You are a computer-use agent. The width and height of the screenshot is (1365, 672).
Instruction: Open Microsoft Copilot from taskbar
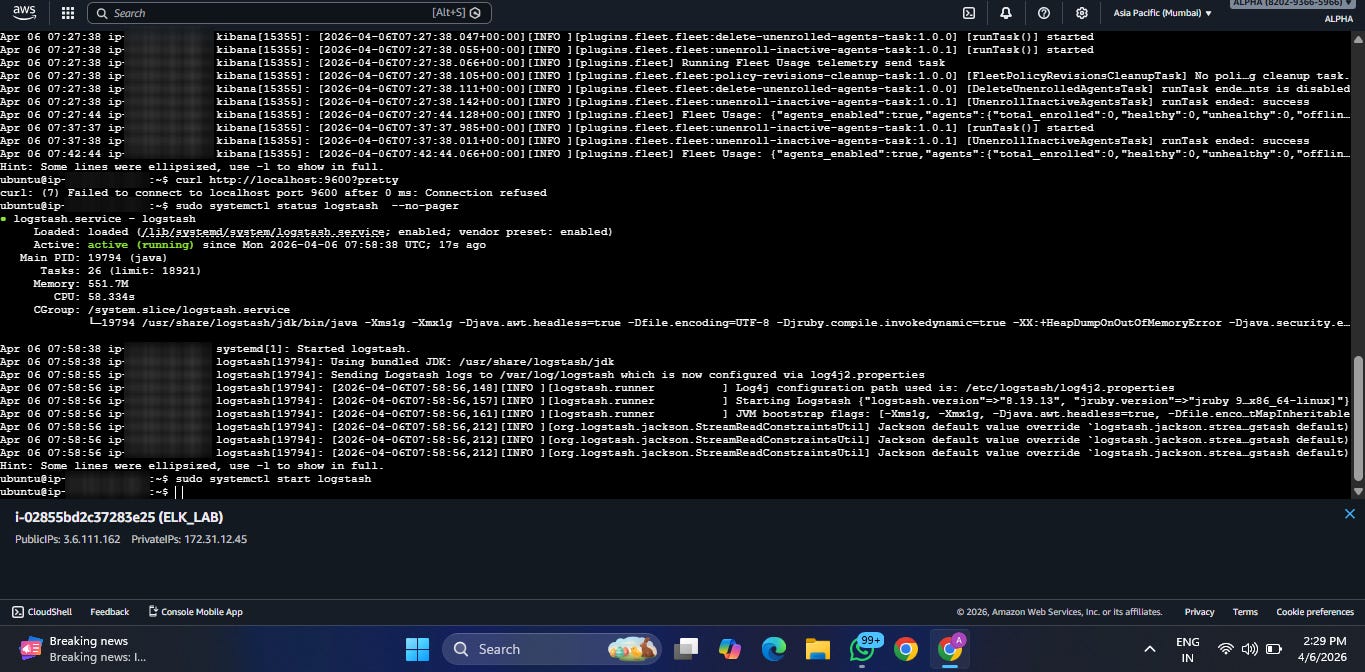(x=729, y=649)
